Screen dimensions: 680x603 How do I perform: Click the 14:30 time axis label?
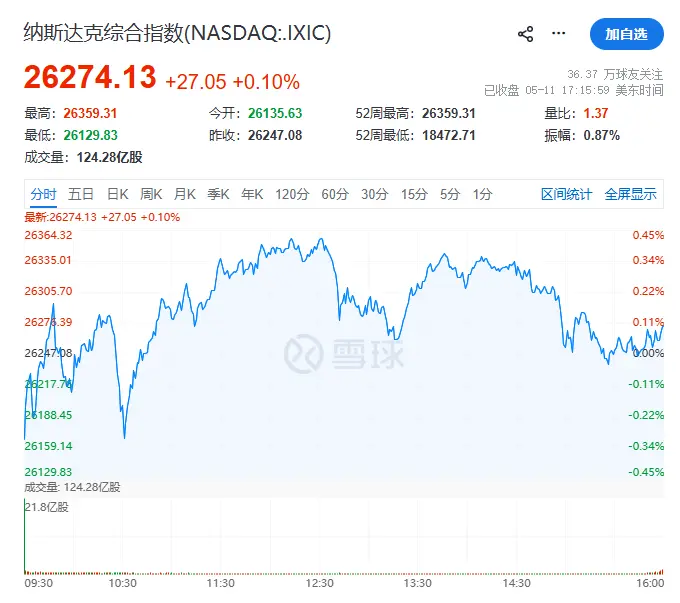coord(517,583)
